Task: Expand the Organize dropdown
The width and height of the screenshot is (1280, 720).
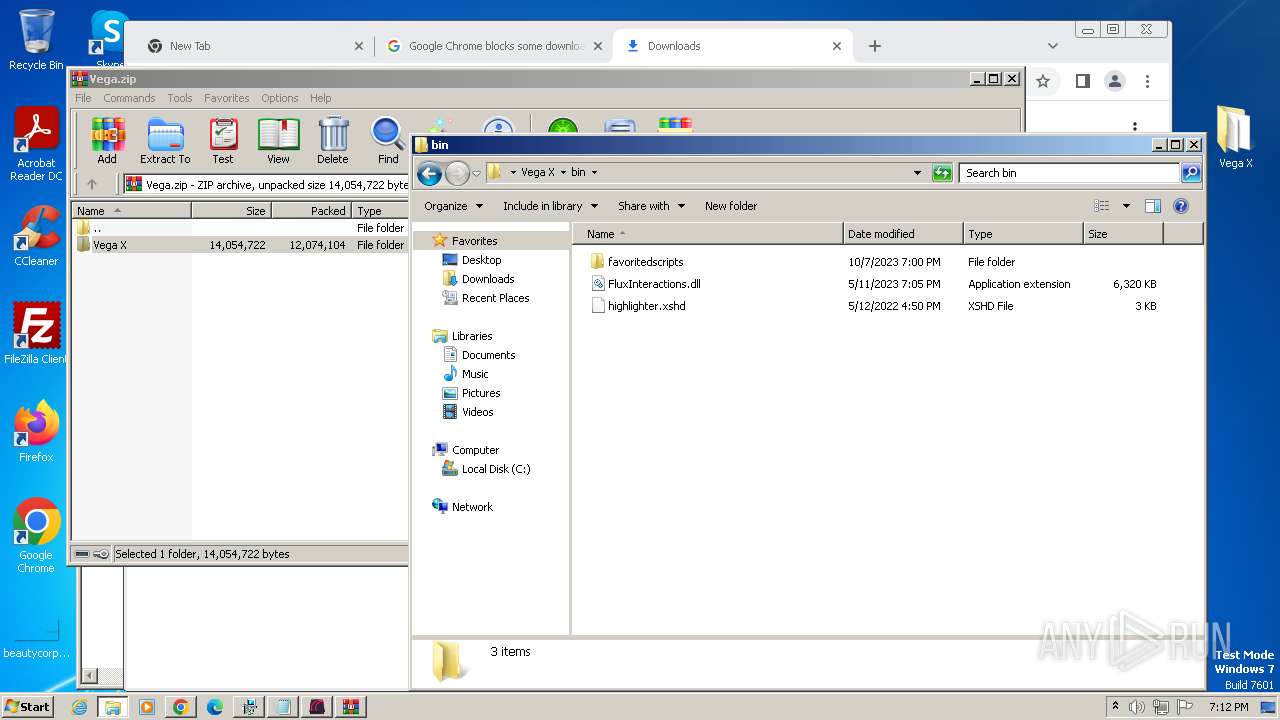Action: tap(453, 206)
